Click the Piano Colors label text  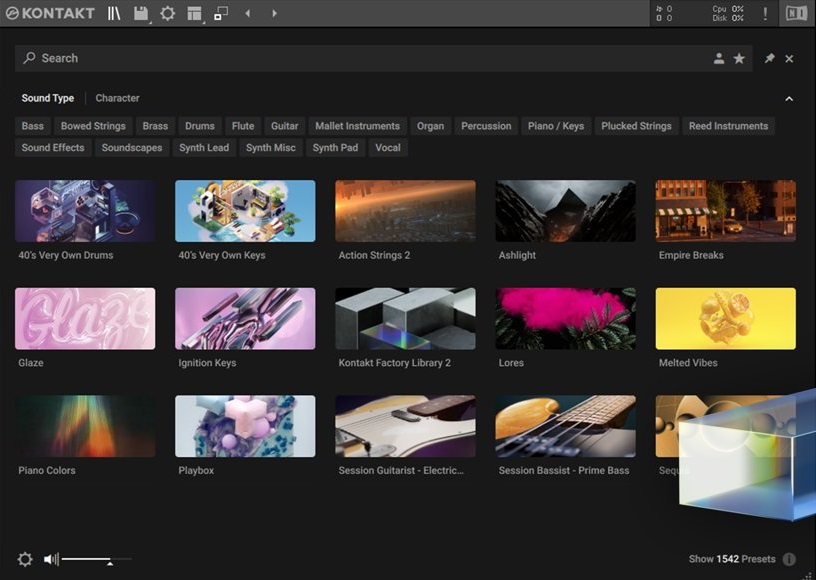[x=47, y=470]
